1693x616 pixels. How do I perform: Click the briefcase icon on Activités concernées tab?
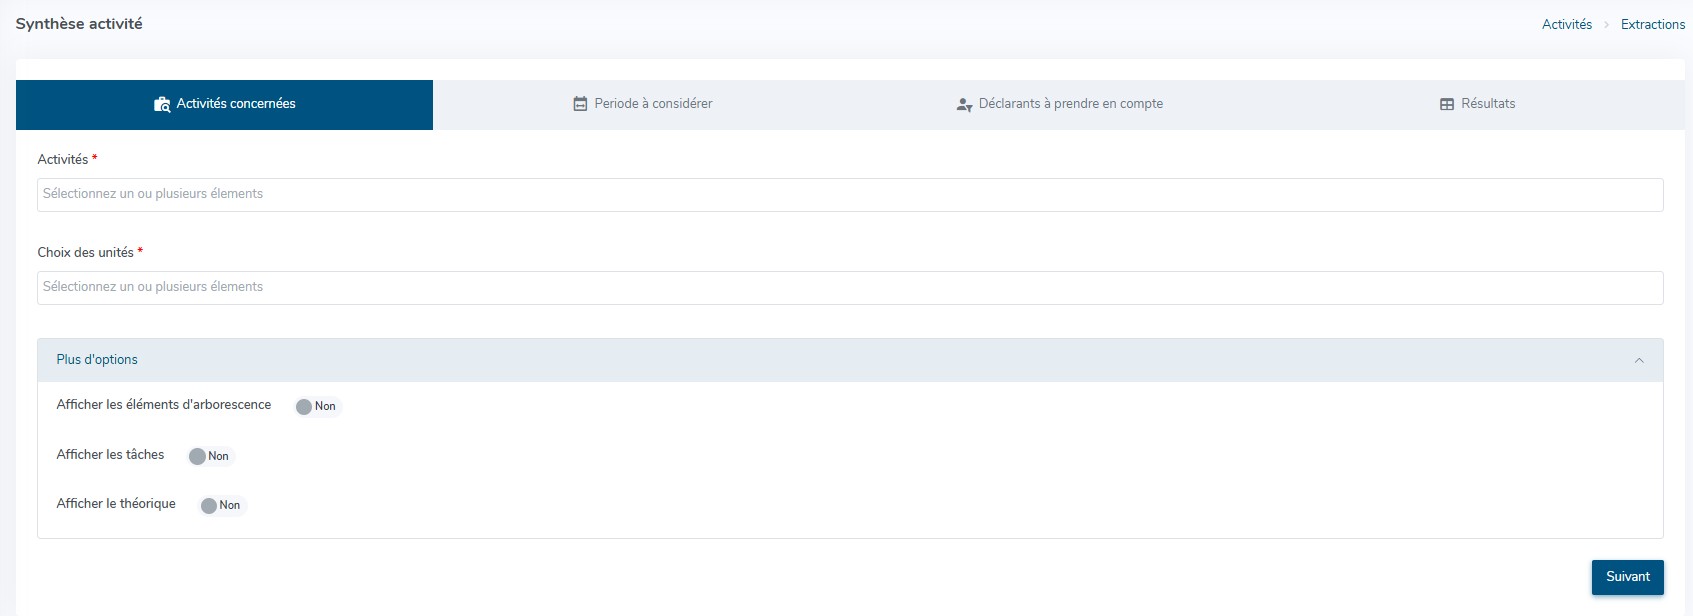point(162,104)
